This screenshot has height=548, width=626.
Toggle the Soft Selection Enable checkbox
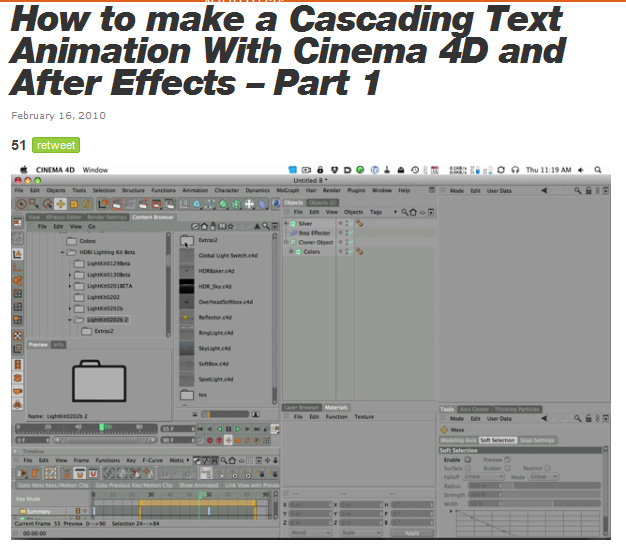coord(468,459)
